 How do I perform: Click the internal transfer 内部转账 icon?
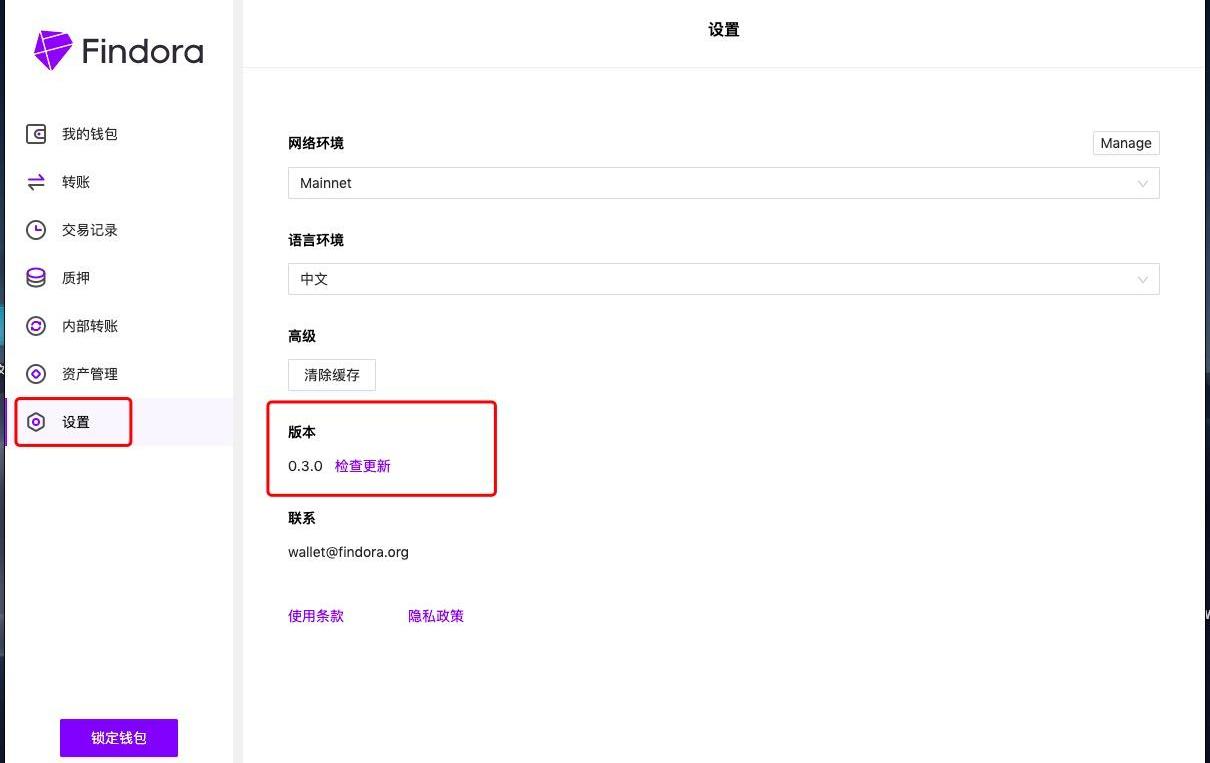[x=36, y=326]
